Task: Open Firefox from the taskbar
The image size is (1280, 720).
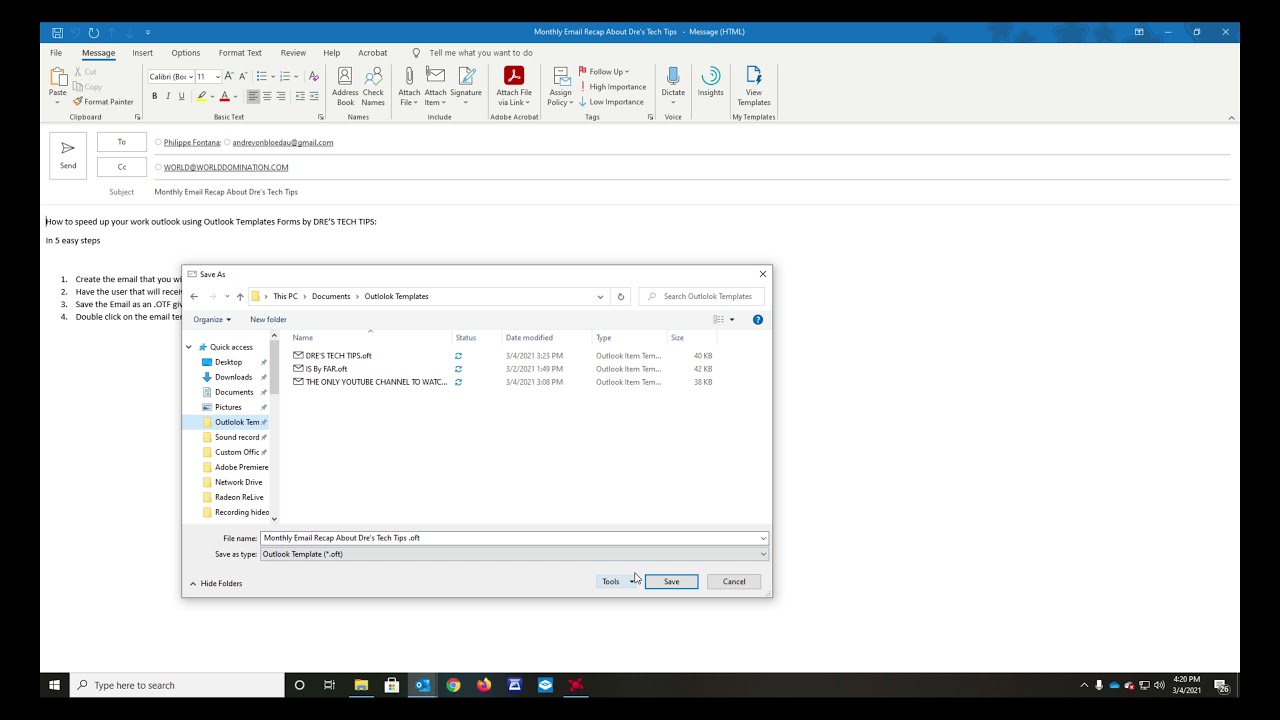Action: coord(484,685)
